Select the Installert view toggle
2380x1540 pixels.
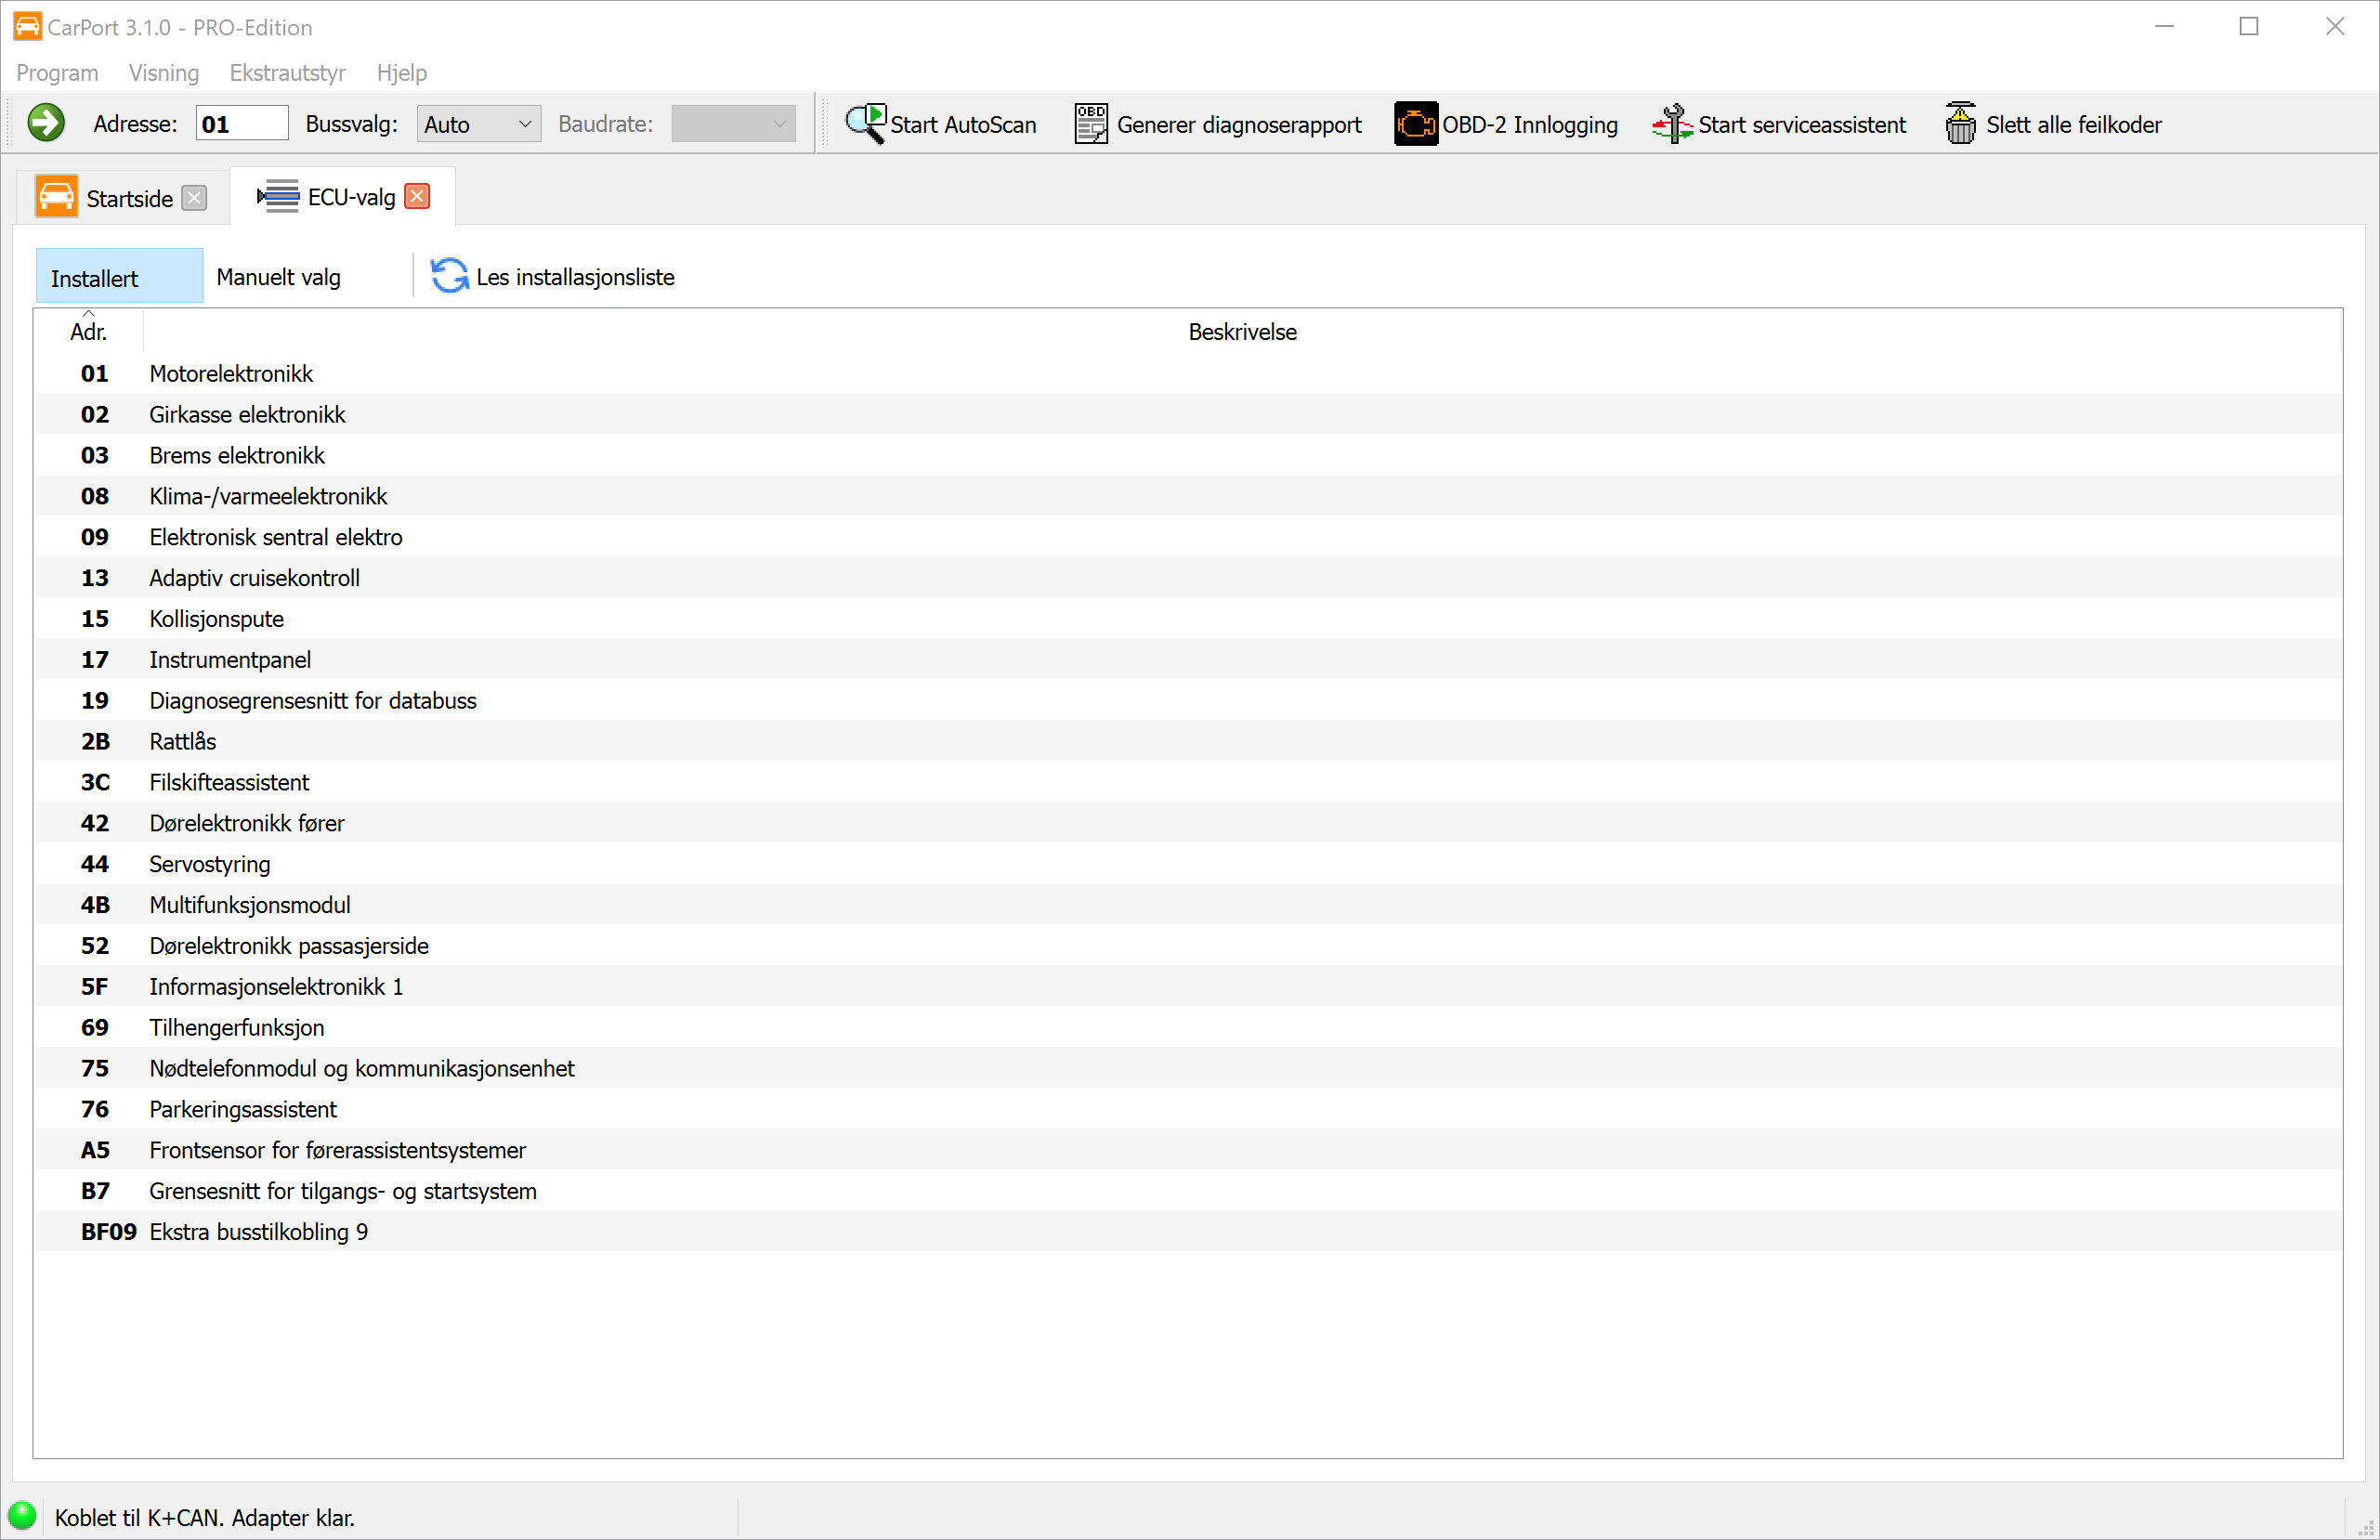click(118, 277)
